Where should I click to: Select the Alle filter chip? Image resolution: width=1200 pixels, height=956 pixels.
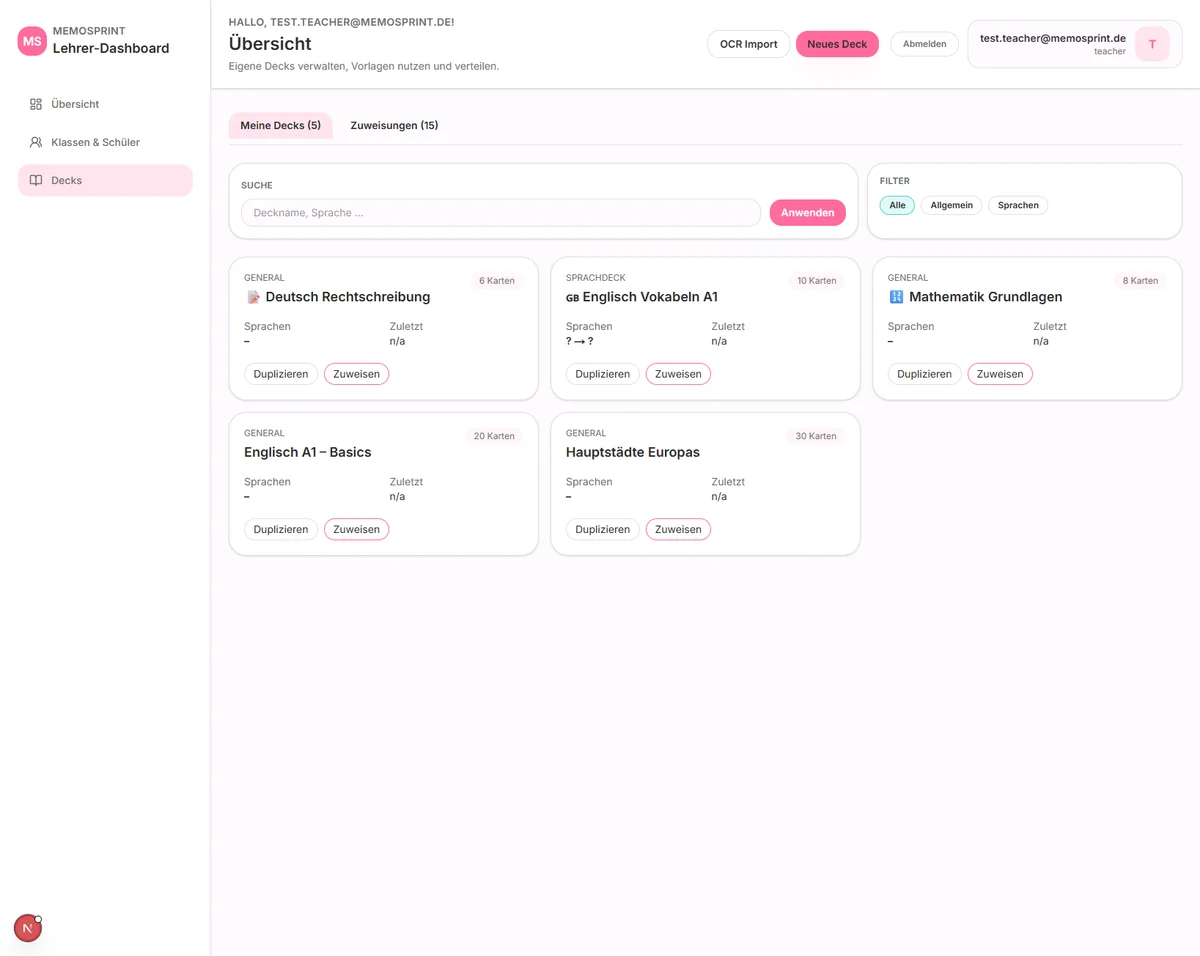[897, 205]
